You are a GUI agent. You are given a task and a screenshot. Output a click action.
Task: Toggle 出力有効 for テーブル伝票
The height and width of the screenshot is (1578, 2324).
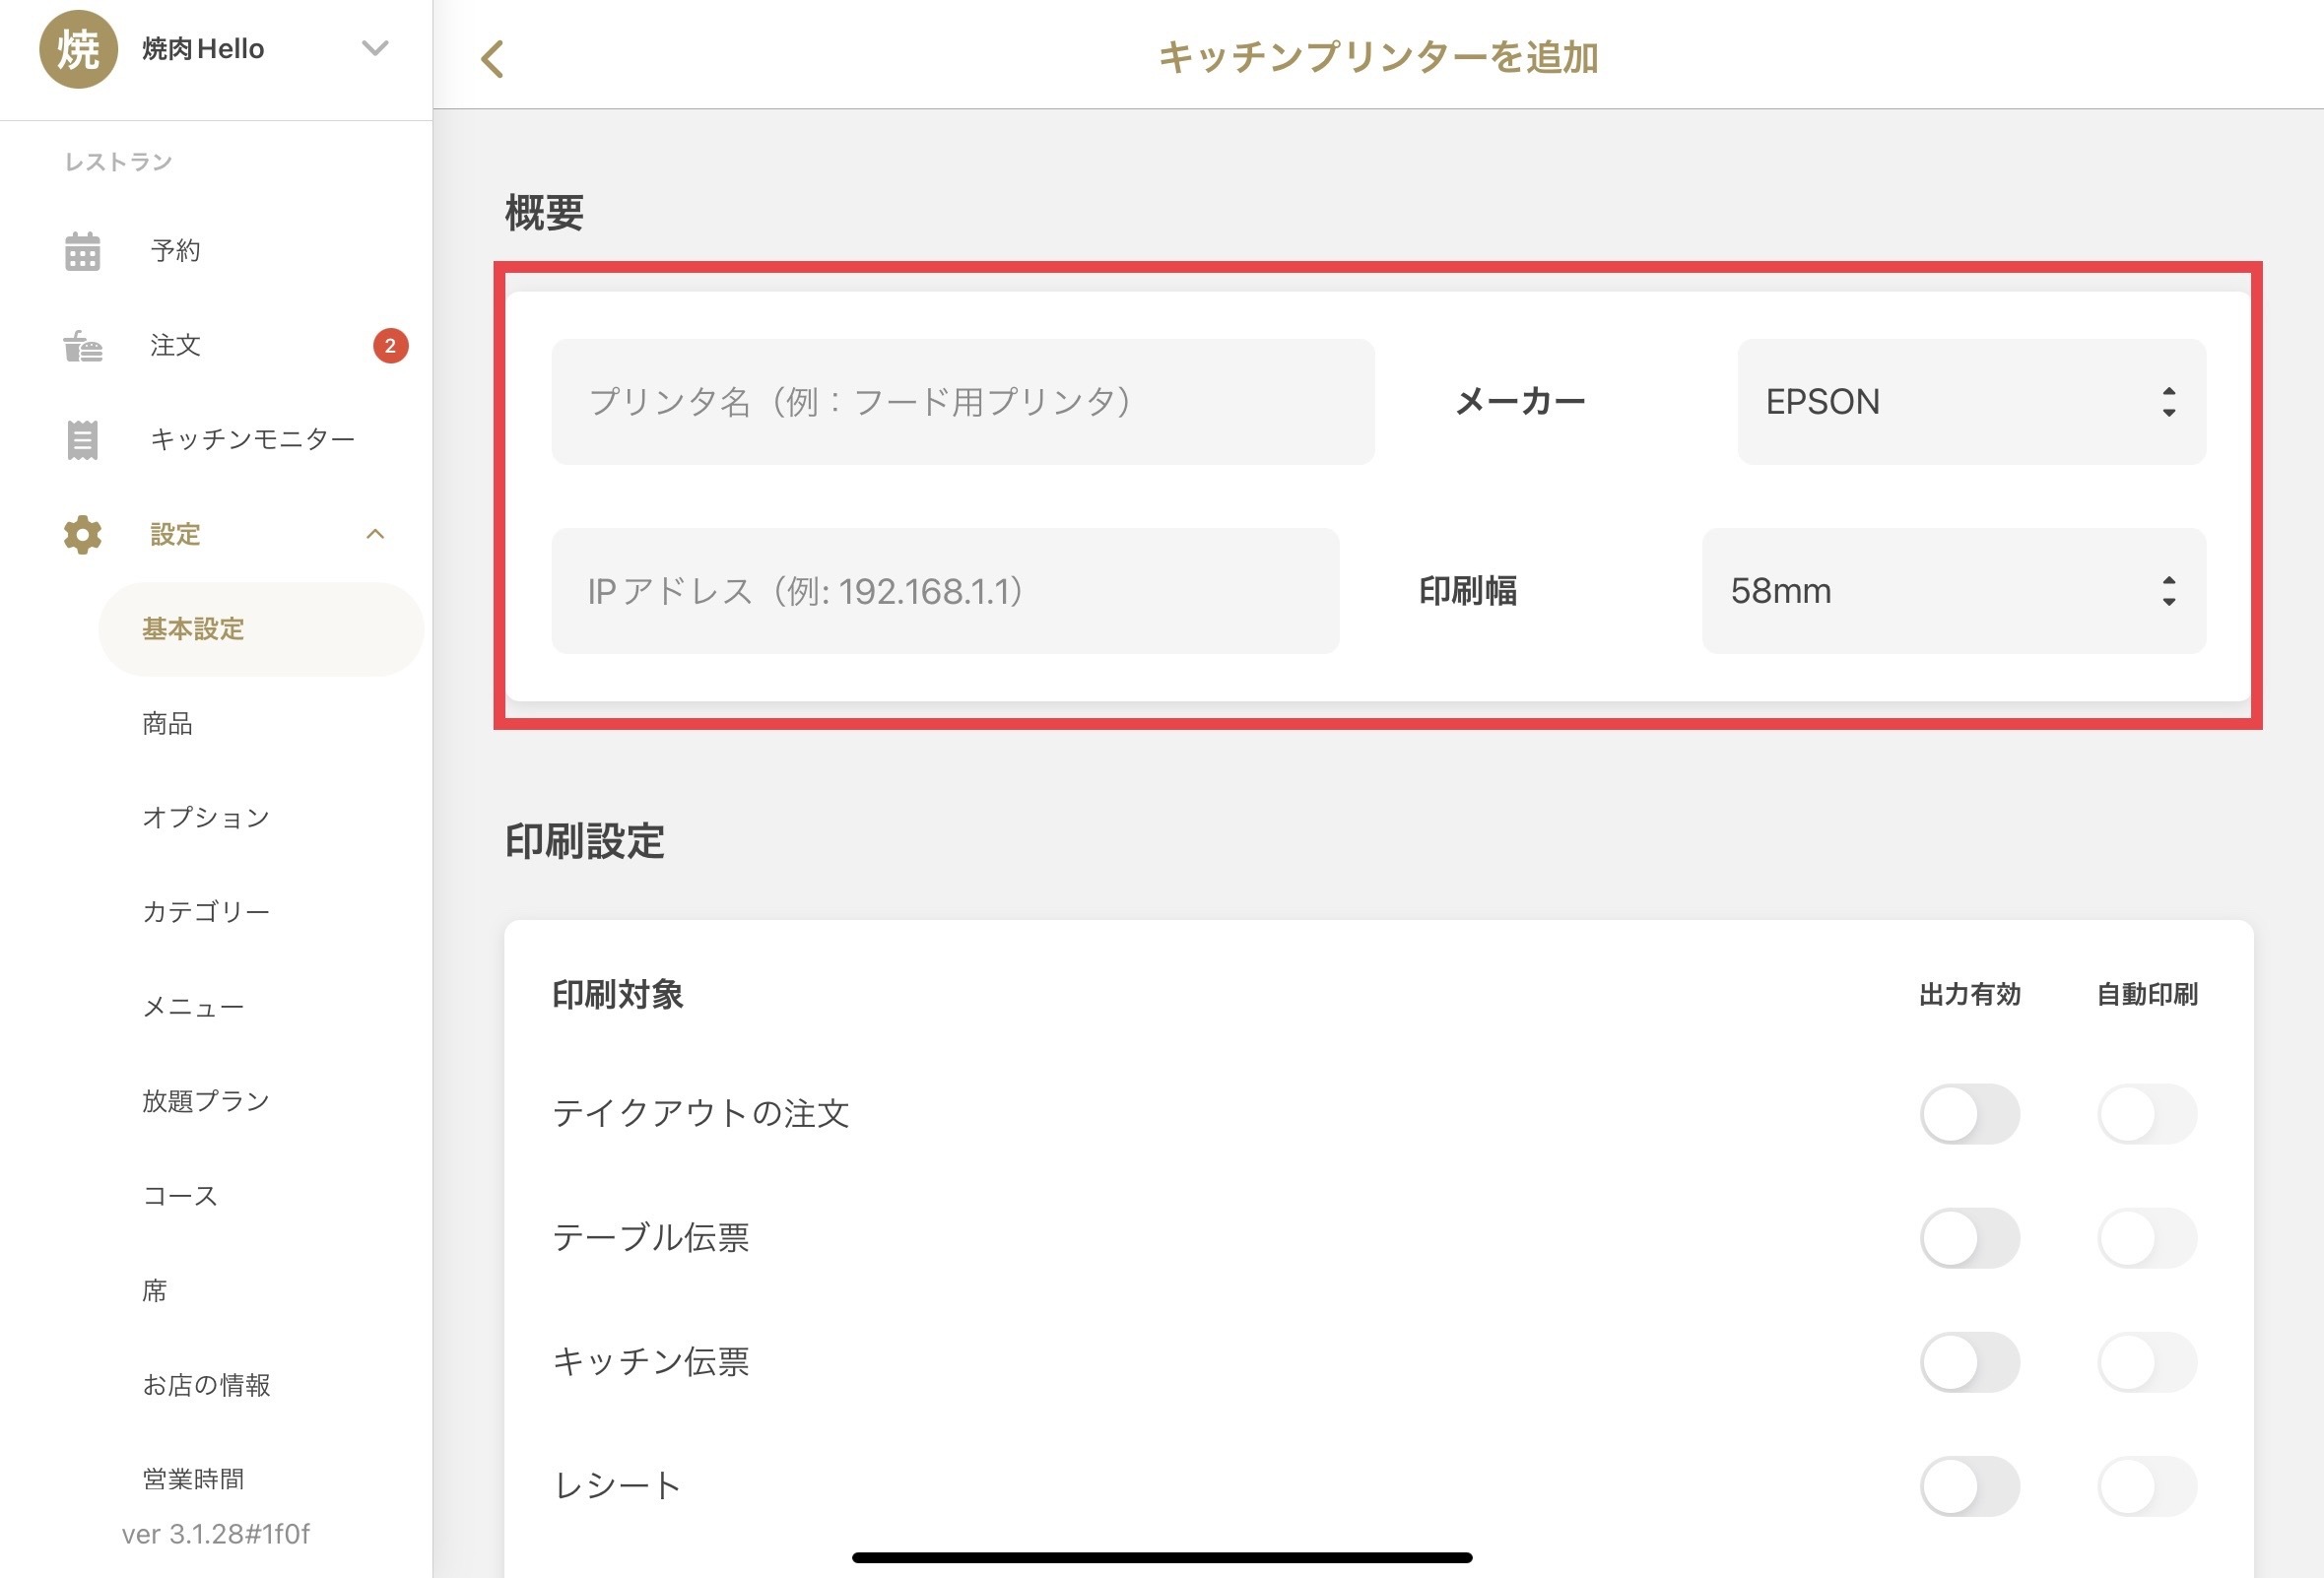[x=1968, y=1238]
